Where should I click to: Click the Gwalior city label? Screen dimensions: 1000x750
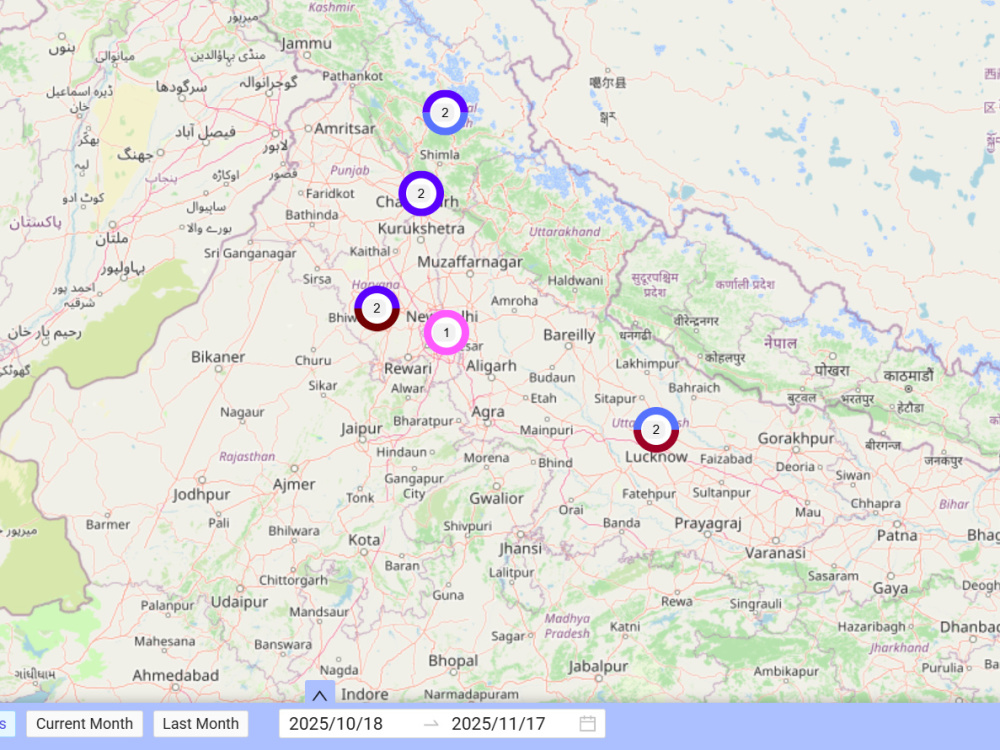496,498
